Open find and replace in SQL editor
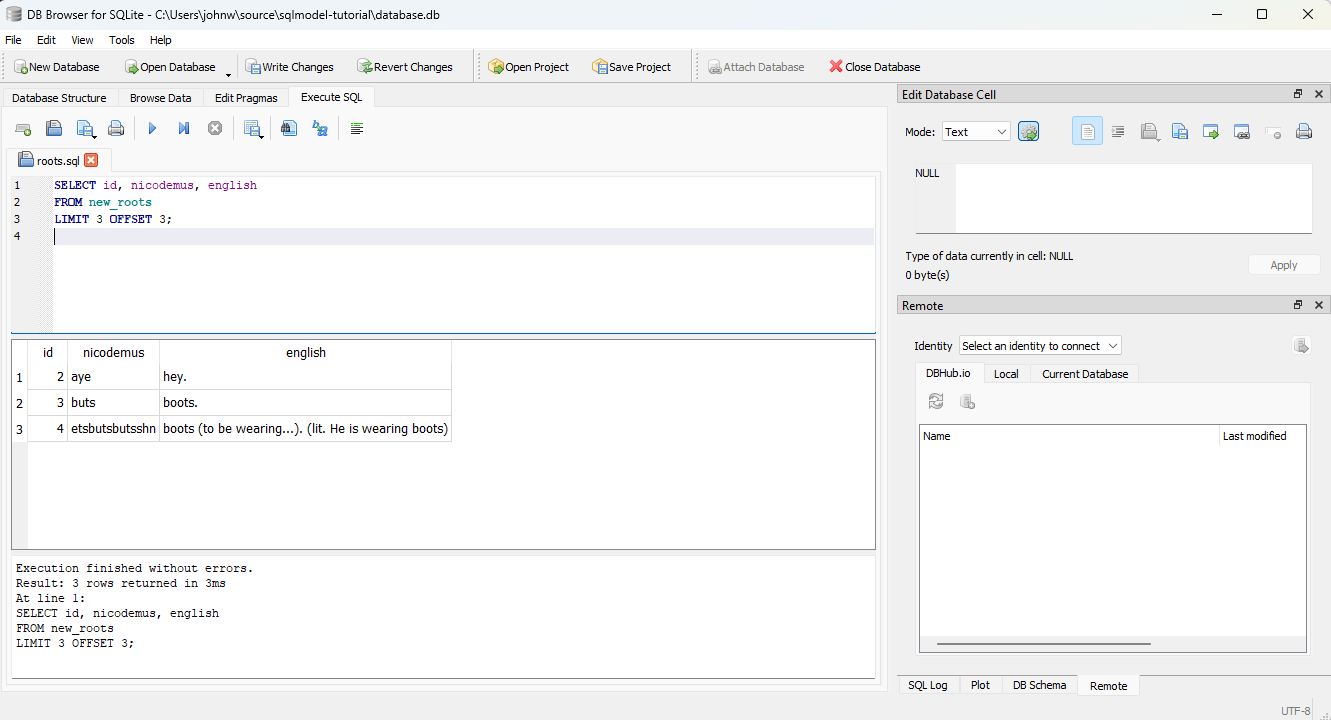1331x720 pixels. point(320,128)
